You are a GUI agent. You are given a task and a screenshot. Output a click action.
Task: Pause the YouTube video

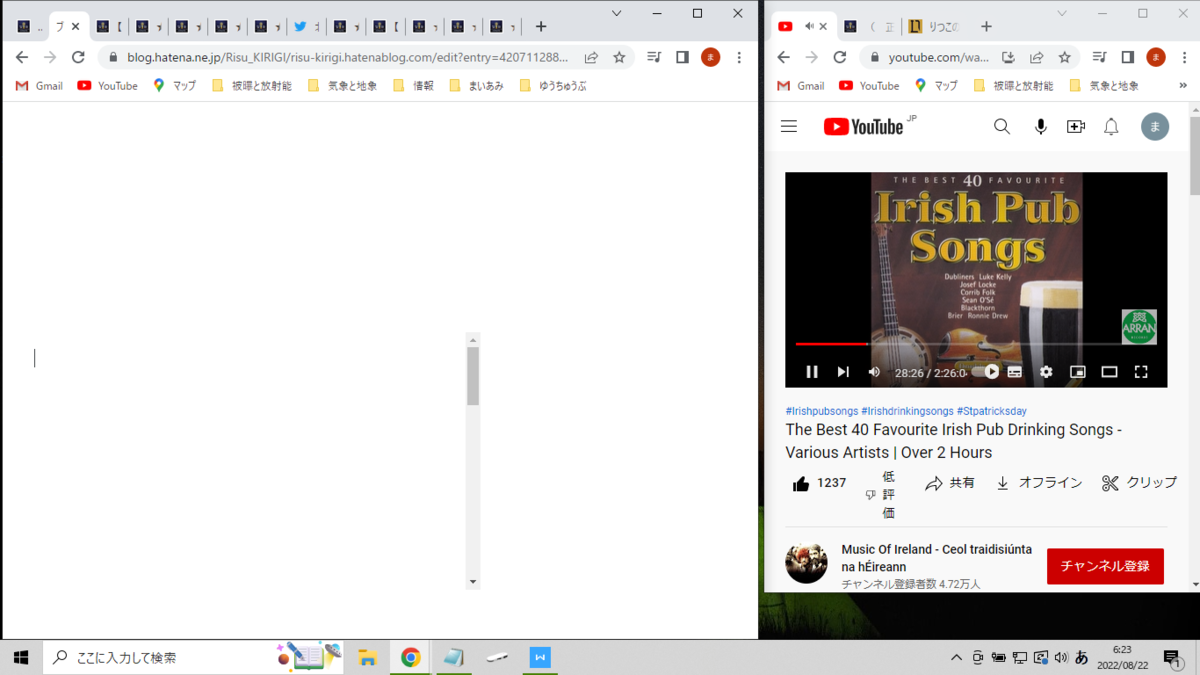(812, 372)
